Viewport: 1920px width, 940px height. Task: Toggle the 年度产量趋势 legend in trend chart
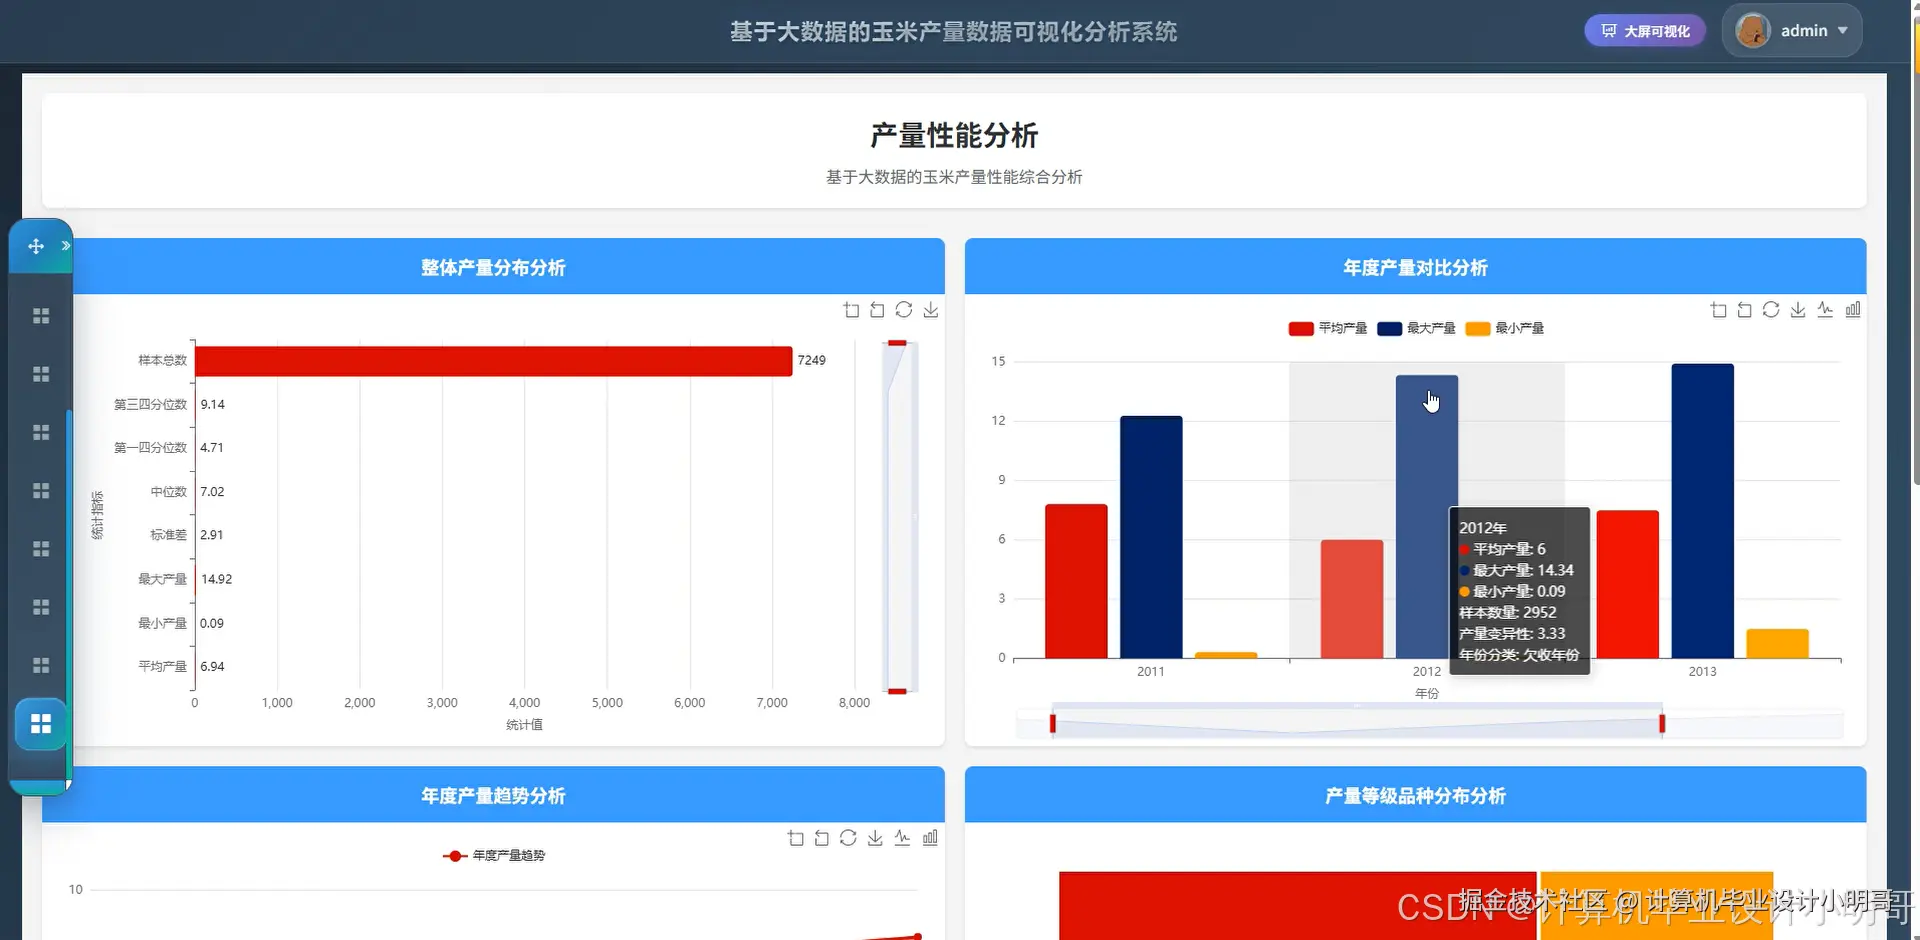492,855
